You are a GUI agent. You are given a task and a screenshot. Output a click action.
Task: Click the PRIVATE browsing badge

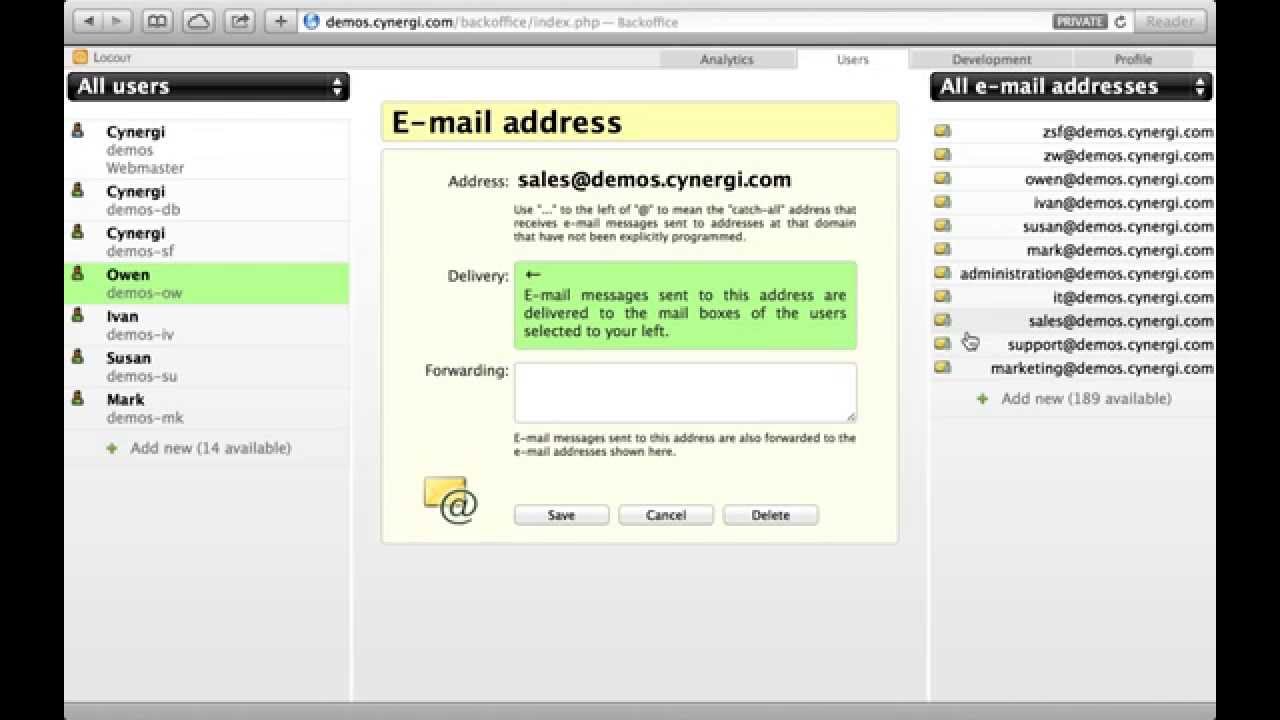(1080, 21)
